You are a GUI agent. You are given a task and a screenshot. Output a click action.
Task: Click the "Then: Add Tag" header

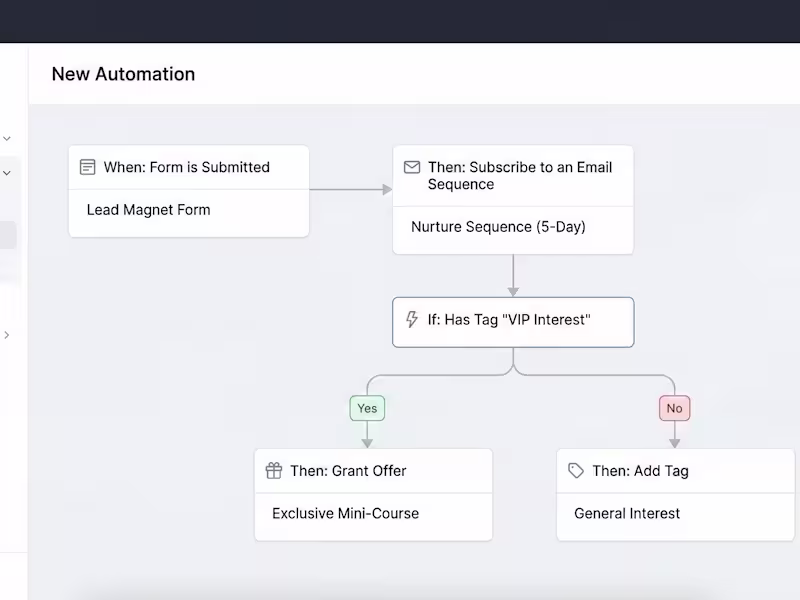click(640, 470)
